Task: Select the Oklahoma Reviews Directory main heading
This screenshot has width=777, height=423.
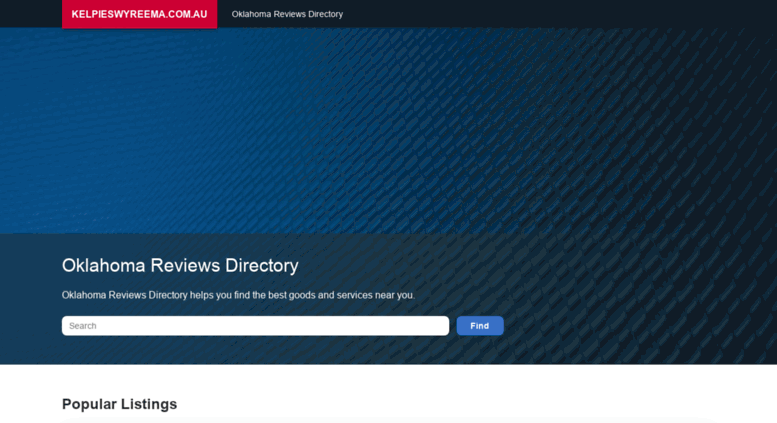Action: click(180, 265)
